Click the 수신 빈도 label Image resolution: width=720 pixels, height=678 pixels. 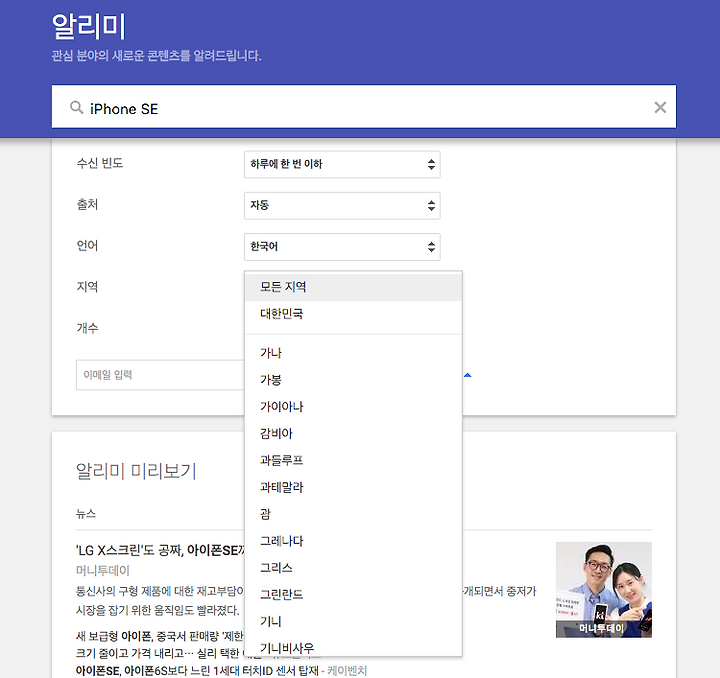click(100, 163)
